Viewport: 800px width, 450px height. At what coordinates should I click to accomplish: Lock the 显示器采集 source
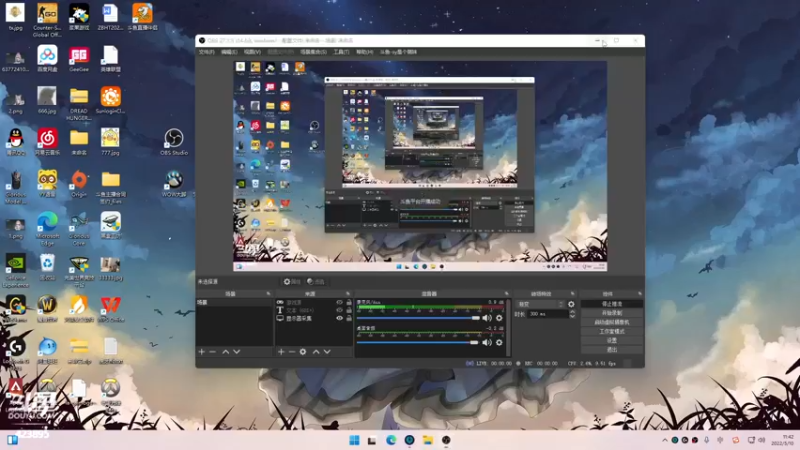click(349, 318)
